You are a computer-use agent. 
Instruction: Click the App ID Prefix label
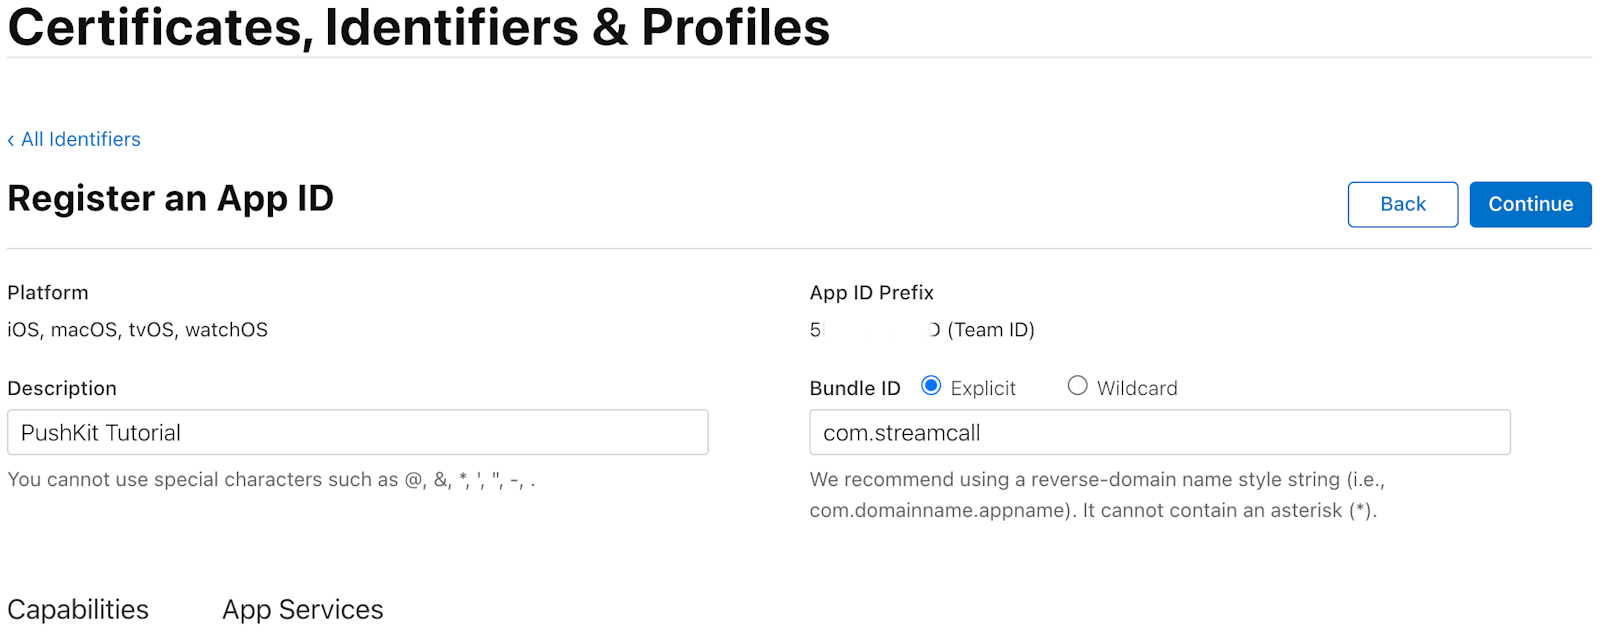click(x=871, y=293)
